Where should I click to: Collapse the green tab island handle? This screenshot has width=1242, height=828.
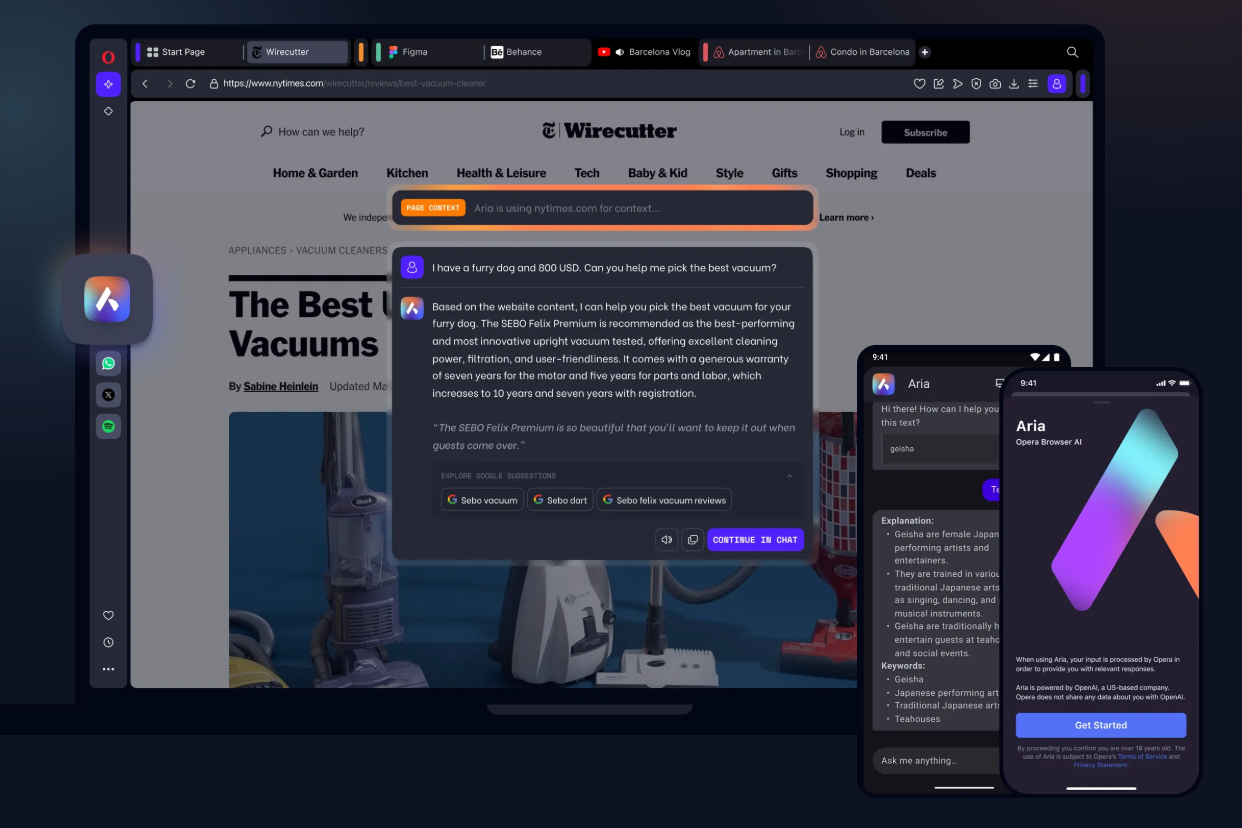point(378,52)
